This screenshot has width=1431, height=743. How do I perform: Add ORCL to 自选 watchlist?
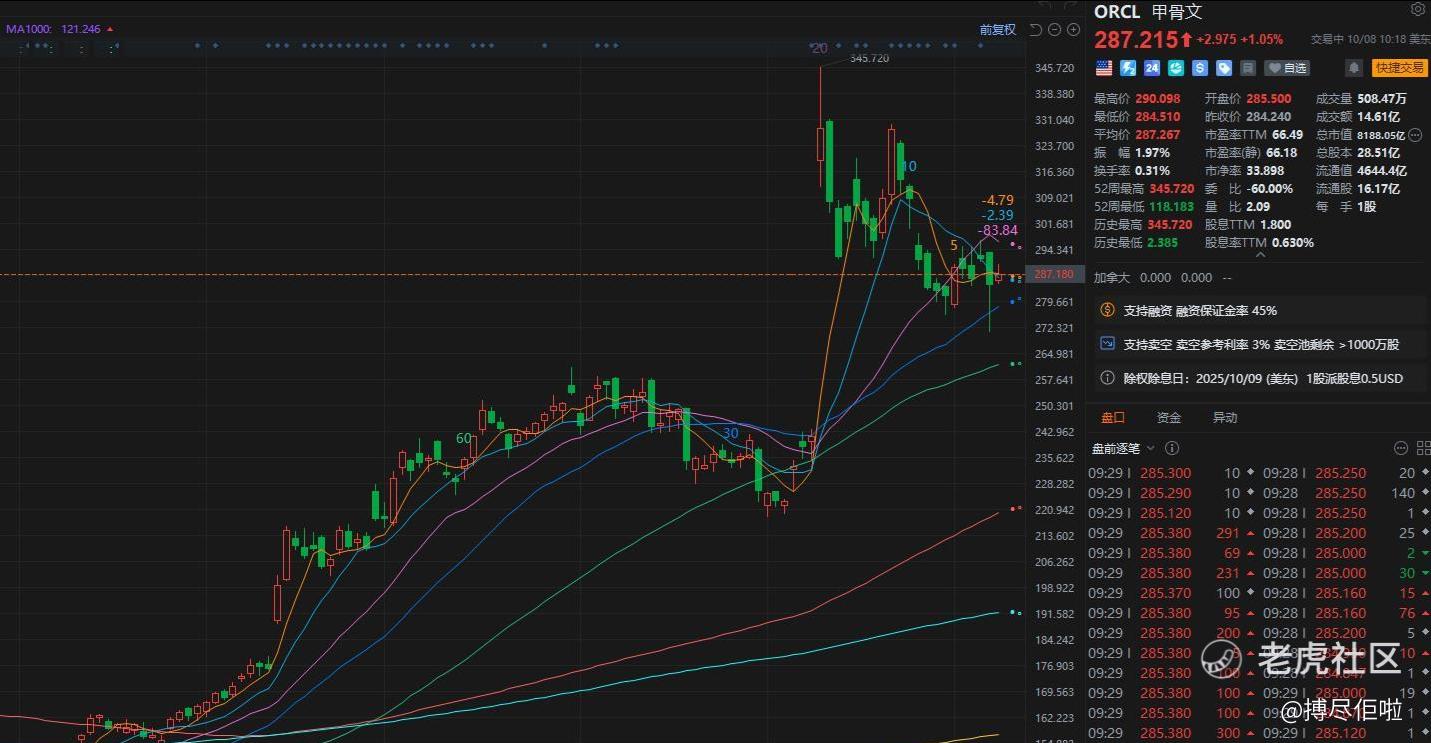coord(1287,68)
